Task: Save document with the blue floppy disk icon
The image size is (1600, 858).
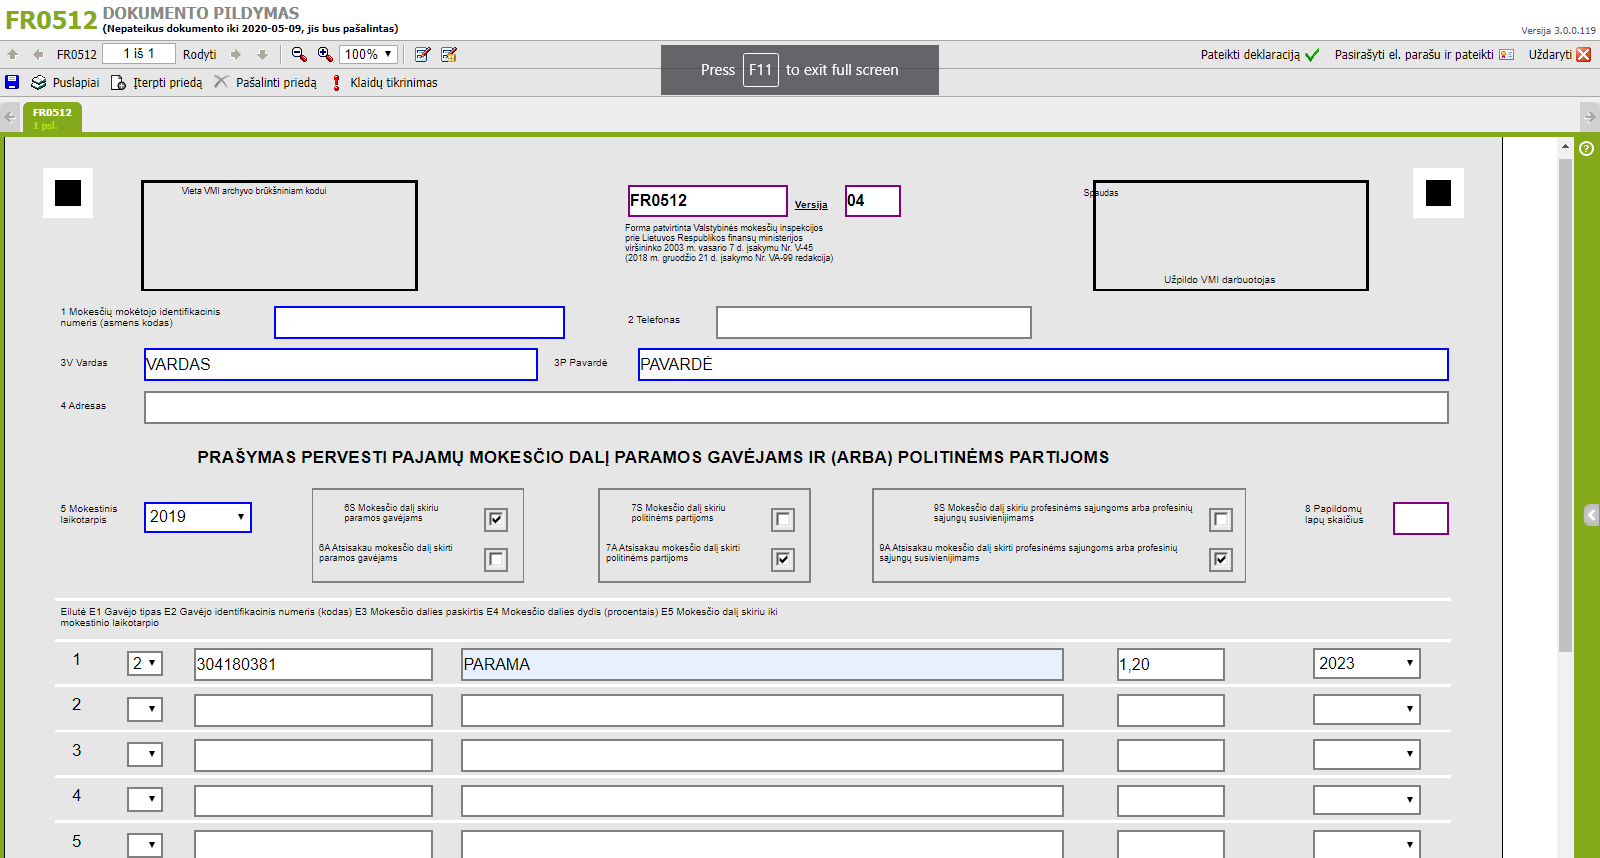Action: coord(12,82)
